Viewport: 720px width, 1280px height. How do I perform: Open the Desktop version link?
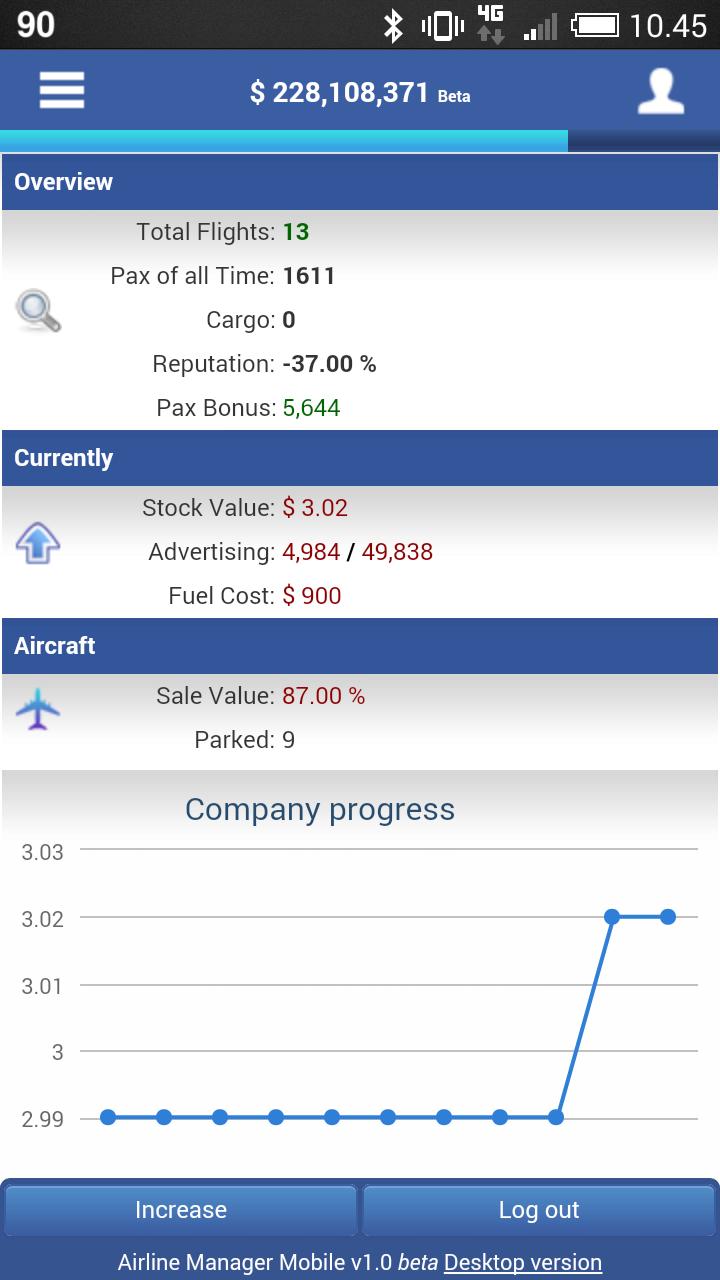[x=523, y=1262]
